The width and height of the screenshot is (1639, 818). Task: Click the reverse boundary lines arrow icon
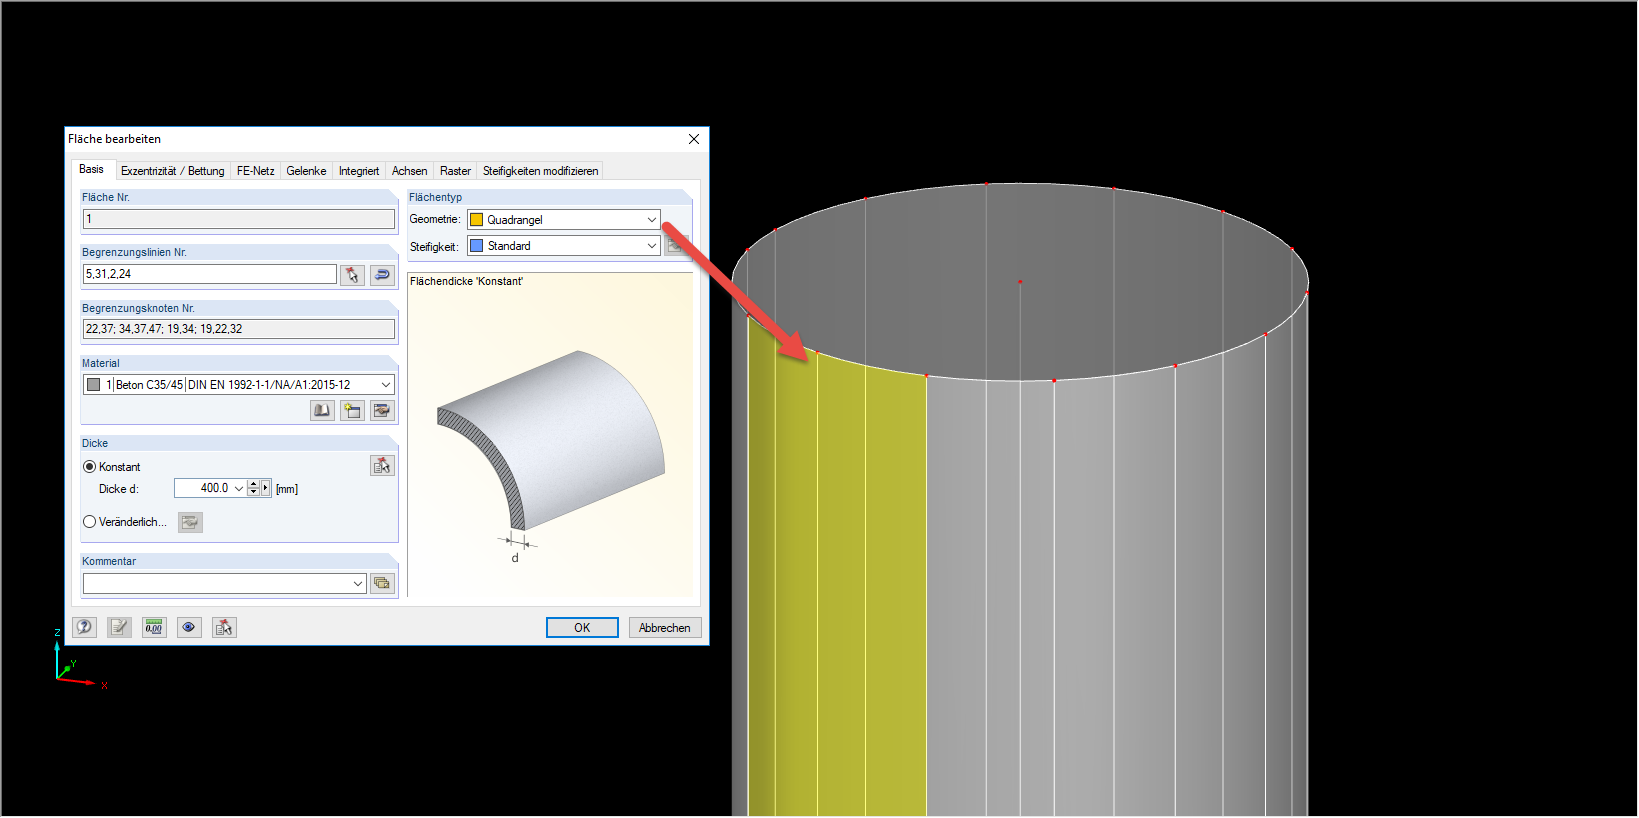(x=382, y=275)
